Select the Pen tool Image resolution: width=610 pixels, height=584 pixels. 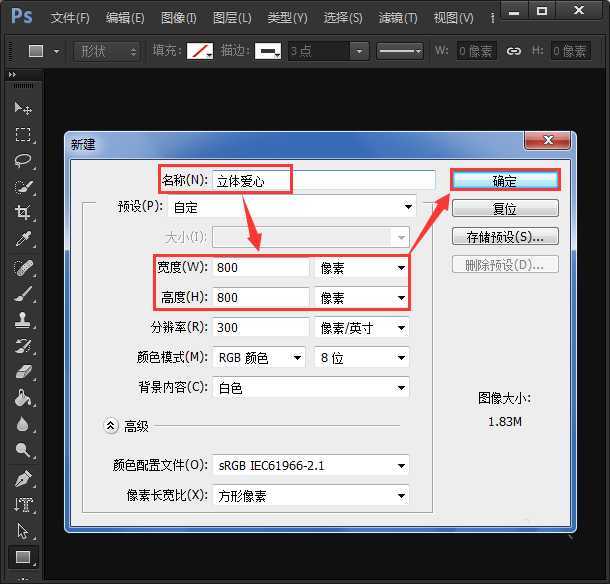[x=23, y=479]
